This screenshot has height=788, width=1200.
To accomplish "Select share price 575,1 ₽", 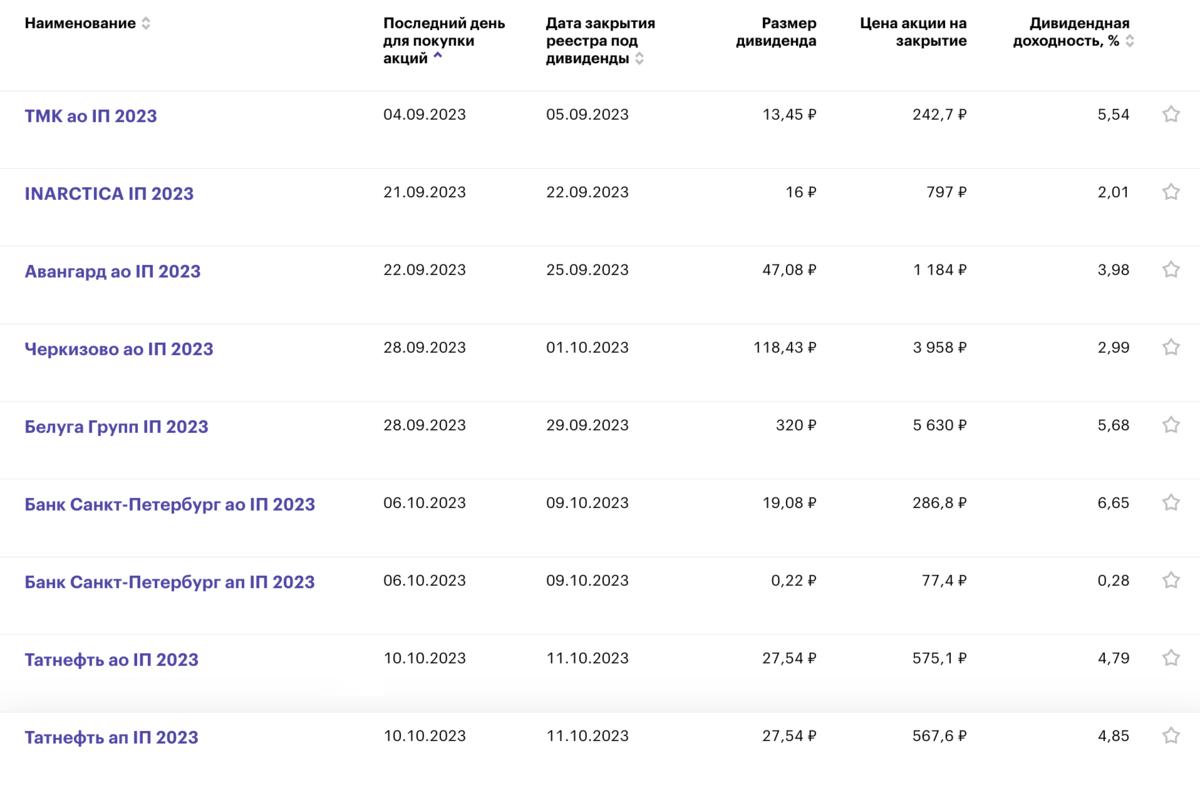I will 940,658.
